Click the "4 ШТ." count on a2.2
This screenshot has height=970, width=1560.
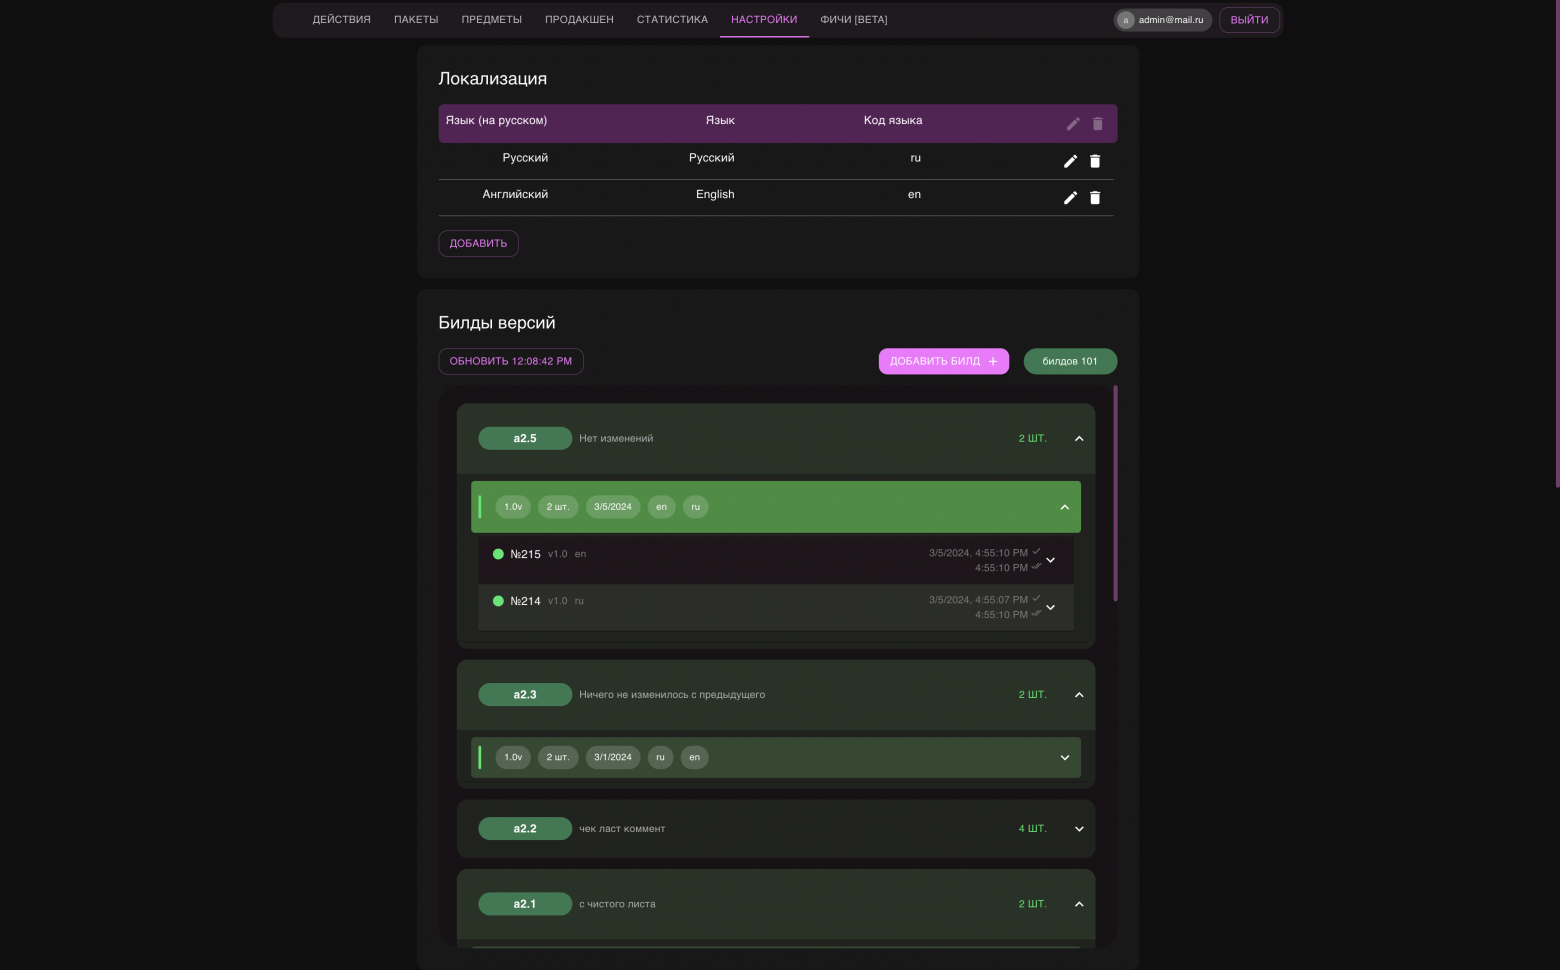click(1033, 829)
